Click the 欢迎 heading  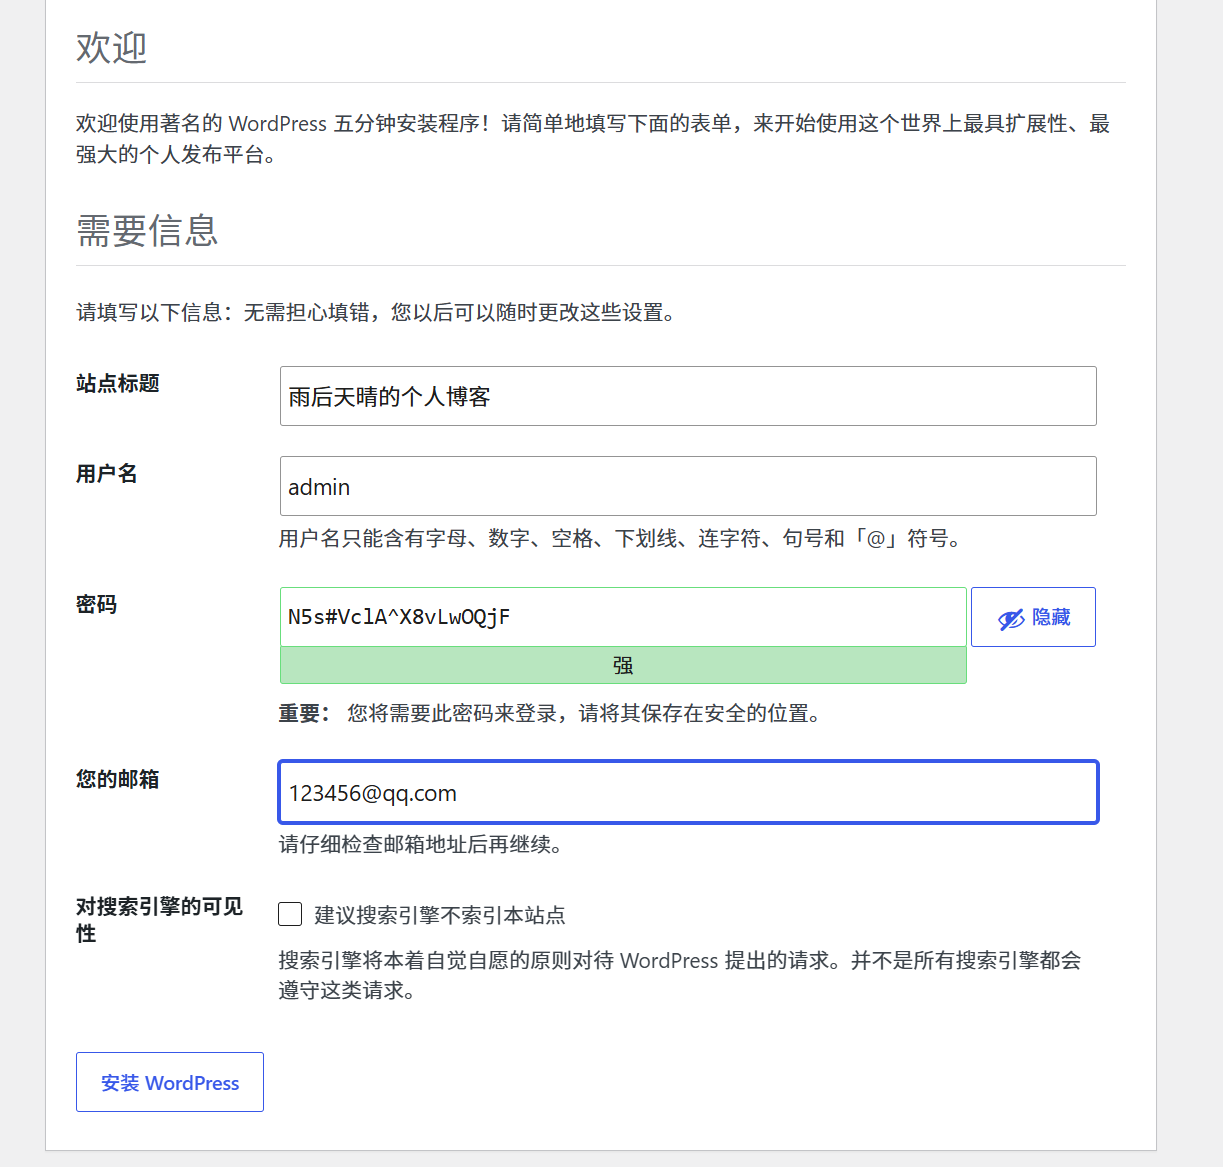pyautogui.click(x=112, y=47)
